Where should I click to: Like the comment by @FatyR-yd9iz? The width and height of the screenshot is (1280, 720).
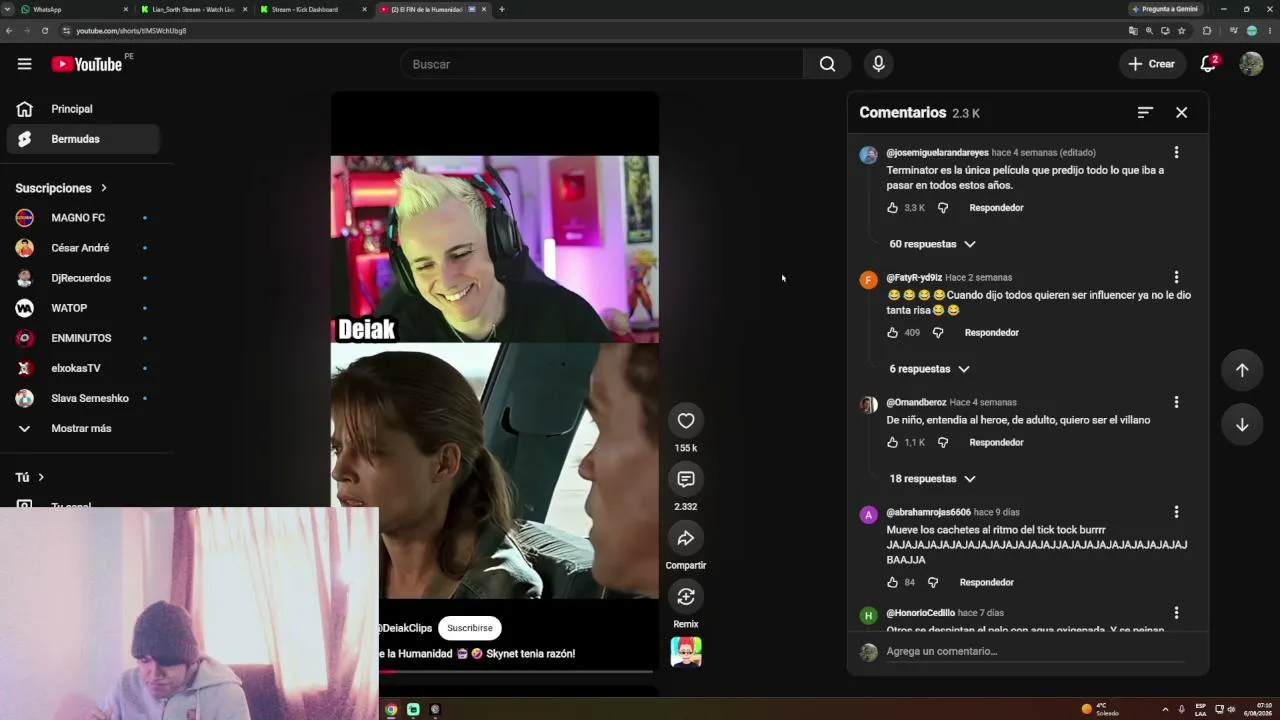click(x=892, y=333)
